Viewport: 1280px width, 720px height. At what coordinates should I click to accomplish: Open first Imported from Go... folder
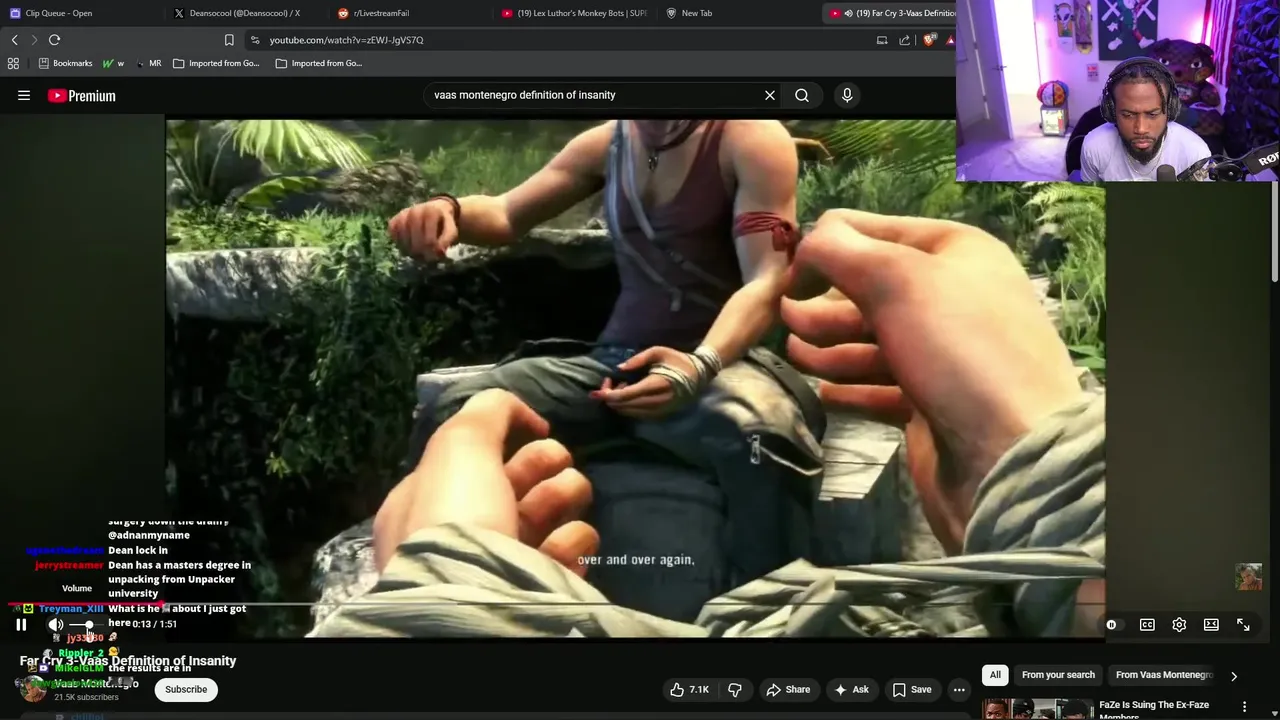tap(216, 63)
